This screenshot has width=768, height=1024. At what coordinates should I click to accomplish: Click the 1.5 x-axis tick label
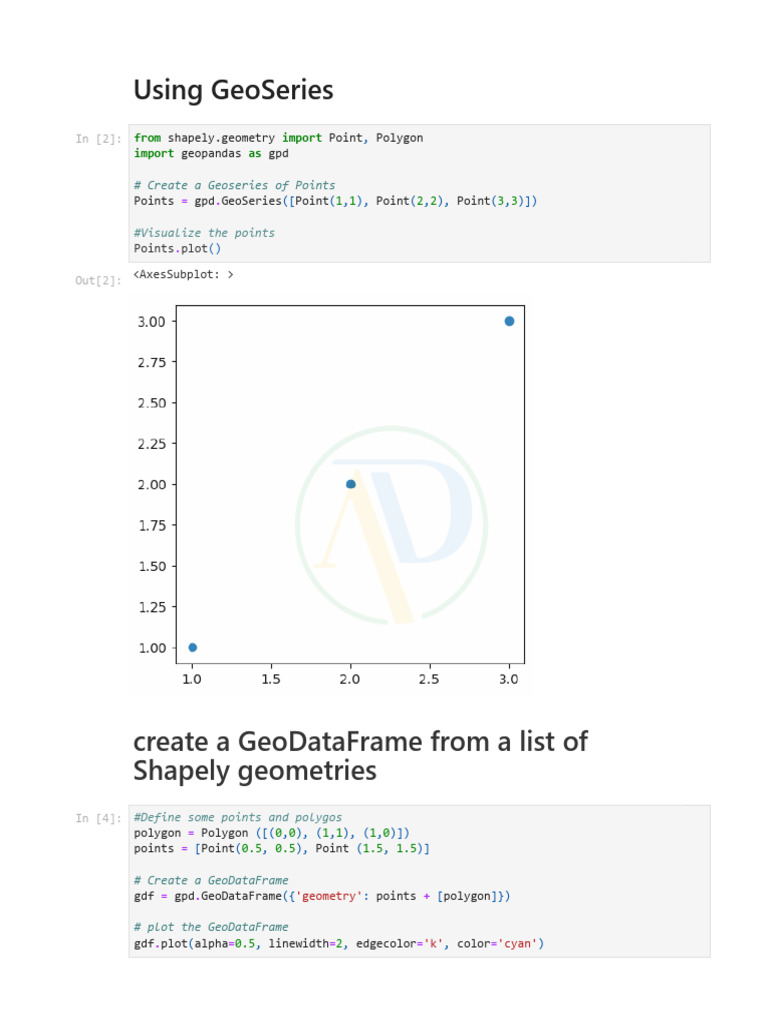coord(270,680)
